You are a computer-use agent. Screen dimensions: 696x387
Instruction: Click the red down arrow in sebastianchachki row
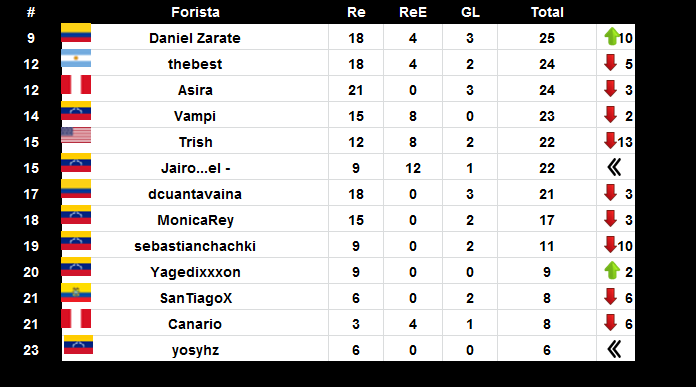pos(610,245)
